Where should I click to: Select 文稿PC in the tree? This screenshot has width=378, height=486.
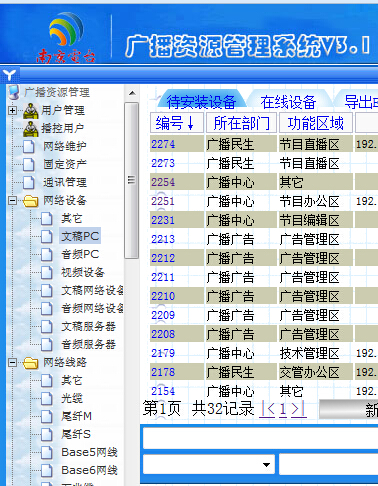(x=80, y=236)
